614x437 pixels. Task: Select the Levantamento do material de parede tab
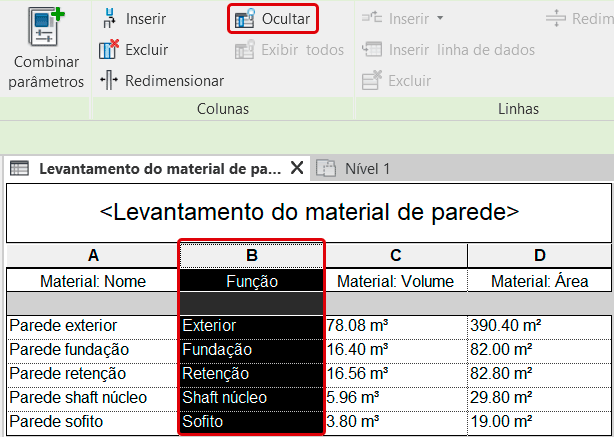coord(150,168)
